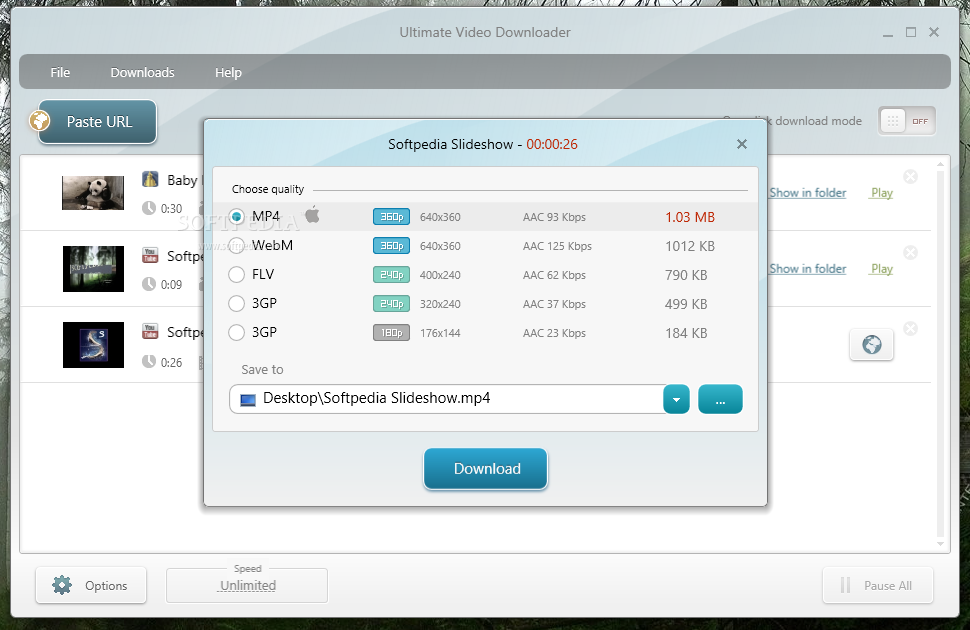Click the panda video thumbnail

pos(93,193)
